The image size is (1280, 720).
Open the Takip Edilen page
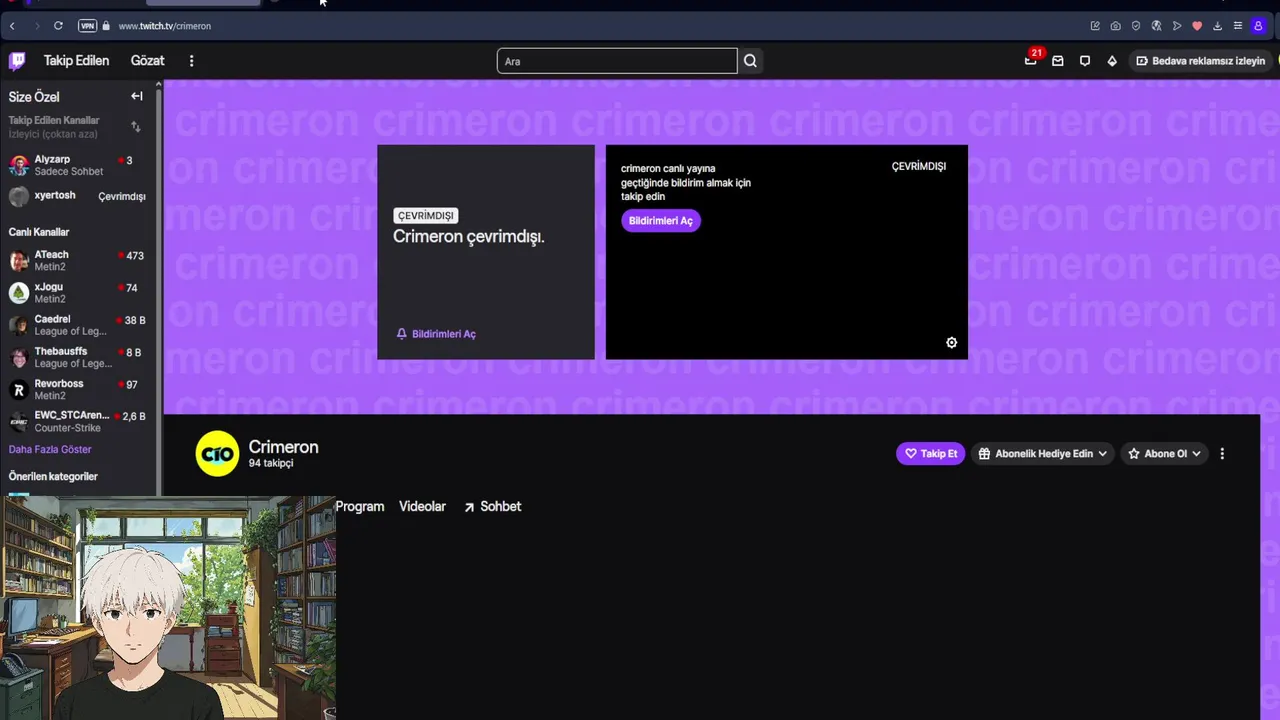click(x=76, y=61)
